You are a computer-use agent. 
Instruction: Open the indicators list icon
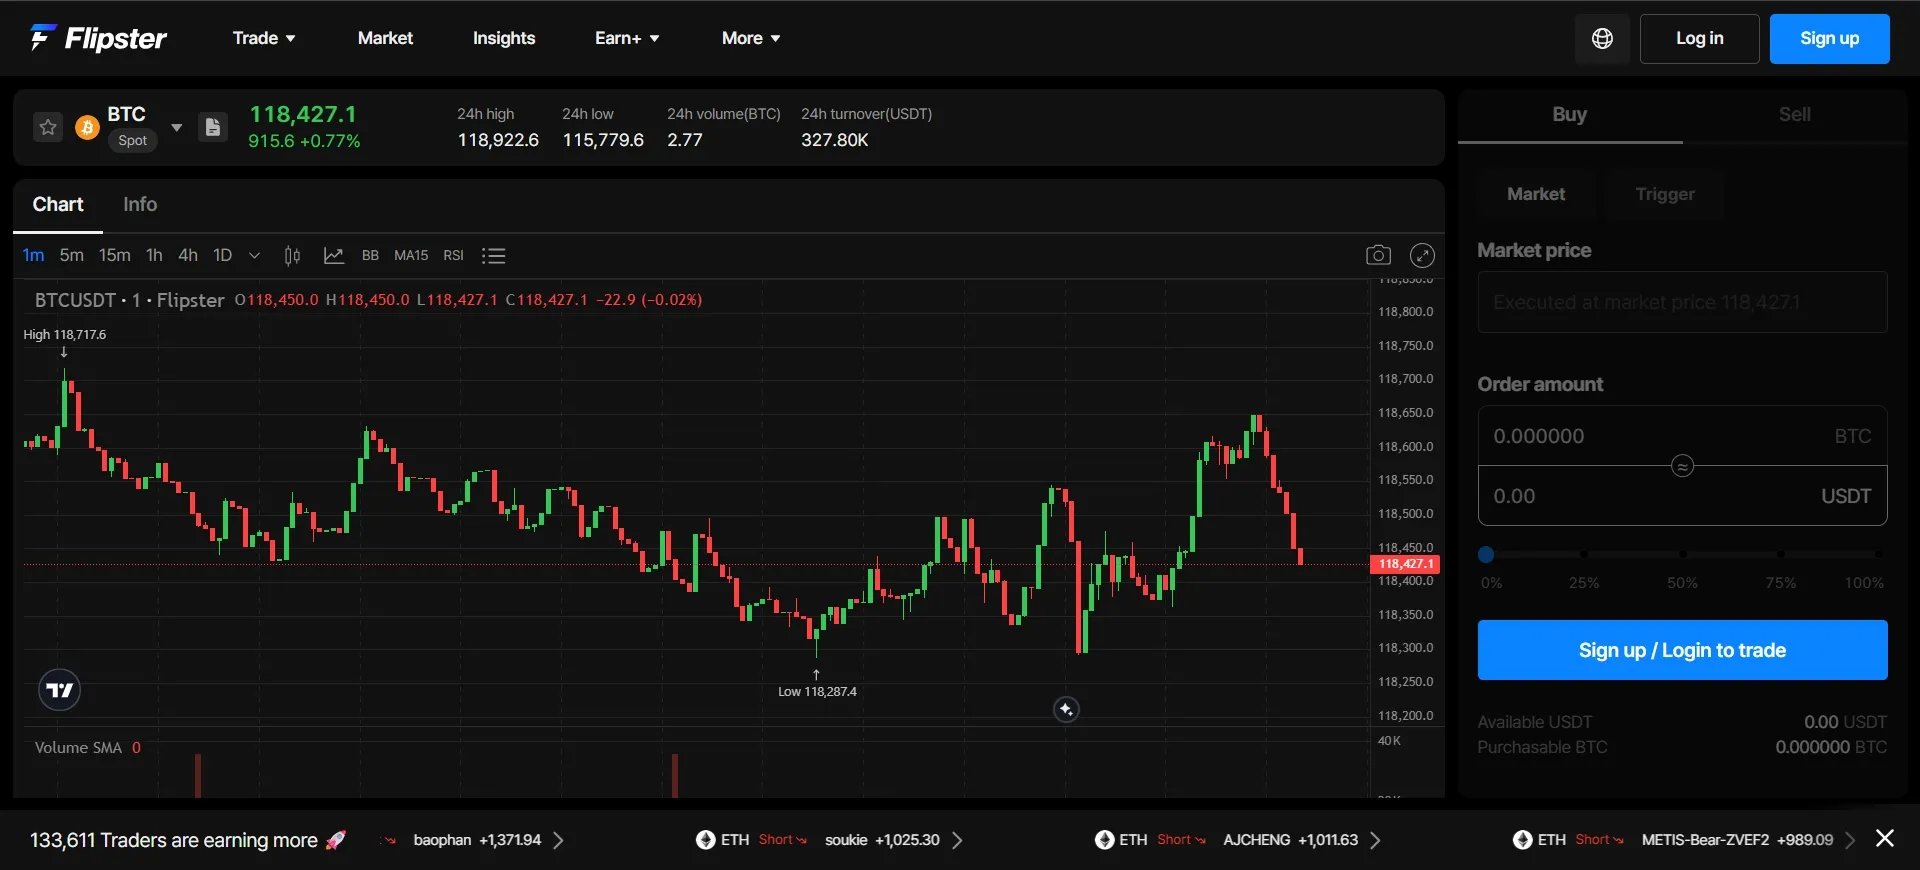(x=493, y=256)
